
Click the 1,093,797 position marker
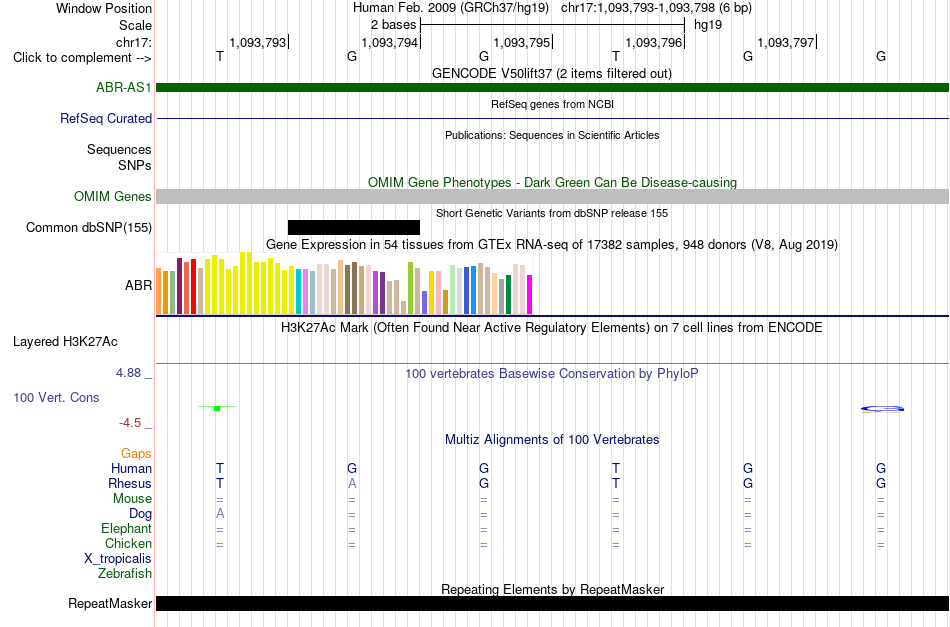(786, 42)
